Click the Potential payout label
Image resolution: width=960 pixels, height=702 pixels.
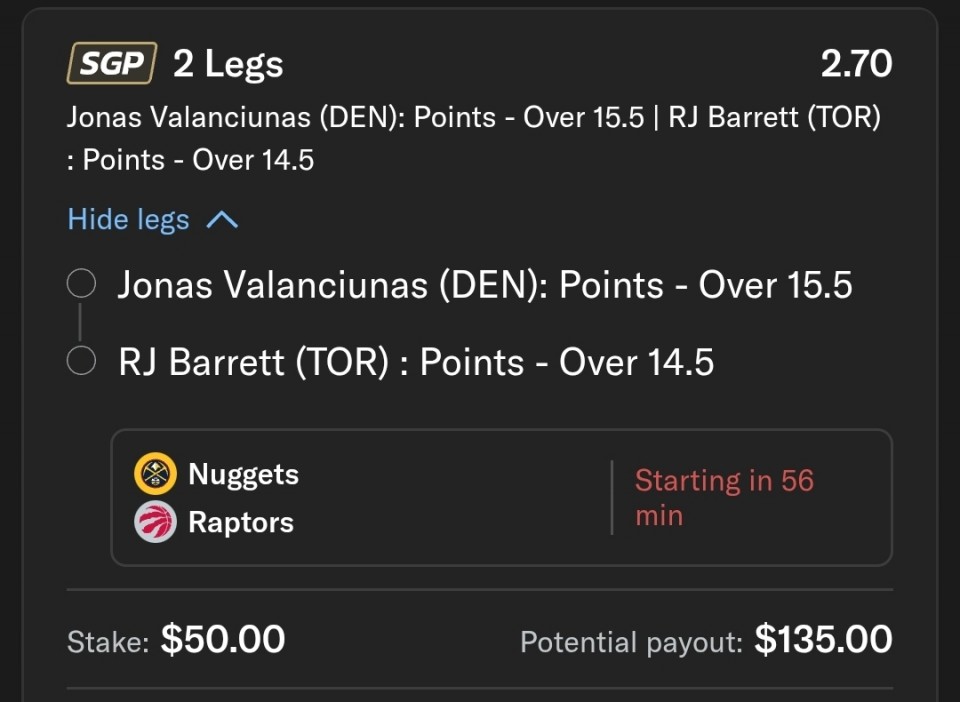(x=631, y=642)
